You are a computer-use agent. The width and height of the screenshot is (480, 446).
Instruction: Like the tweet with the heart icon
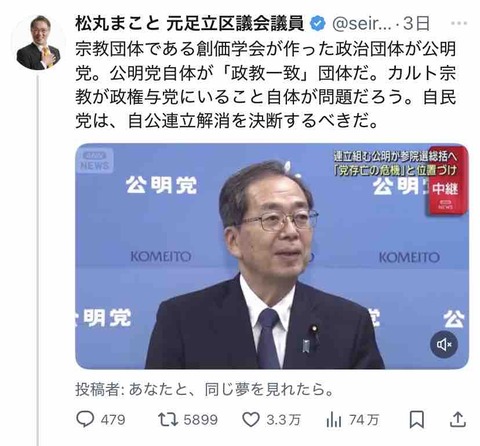pyautogui.click(x=251, y=419)
